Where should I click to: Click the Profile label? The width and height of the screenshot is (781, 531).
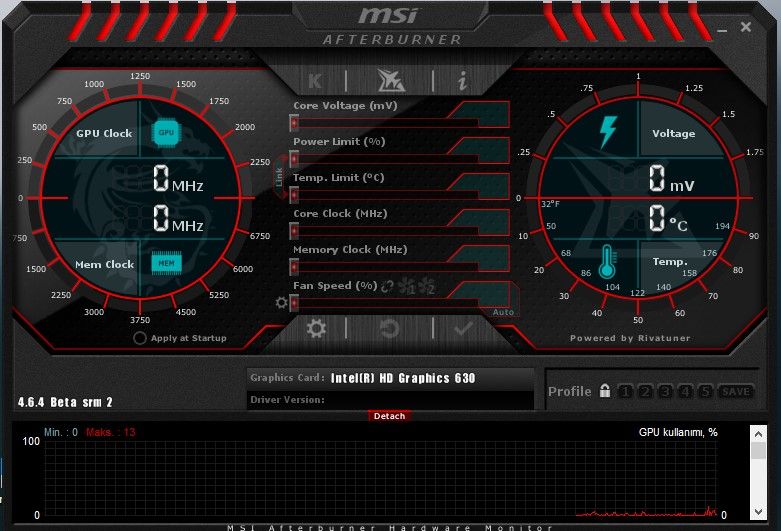569,392
